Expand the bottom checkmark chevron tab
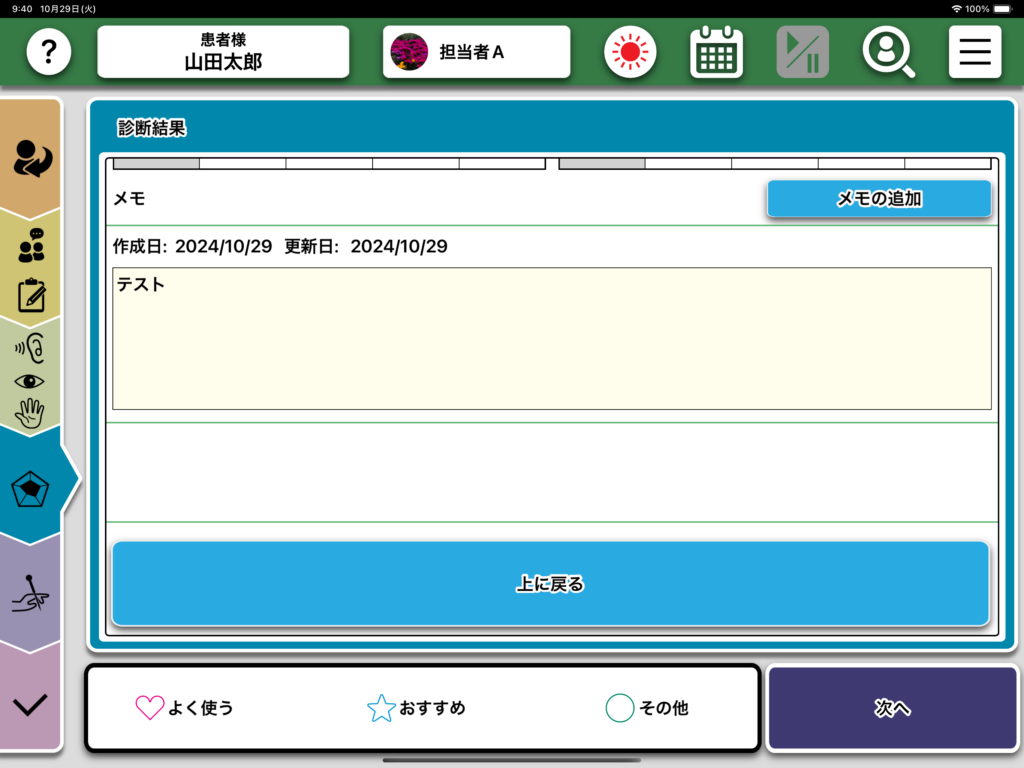This screenshot has width=1024, height=768. tap(32, 704)
